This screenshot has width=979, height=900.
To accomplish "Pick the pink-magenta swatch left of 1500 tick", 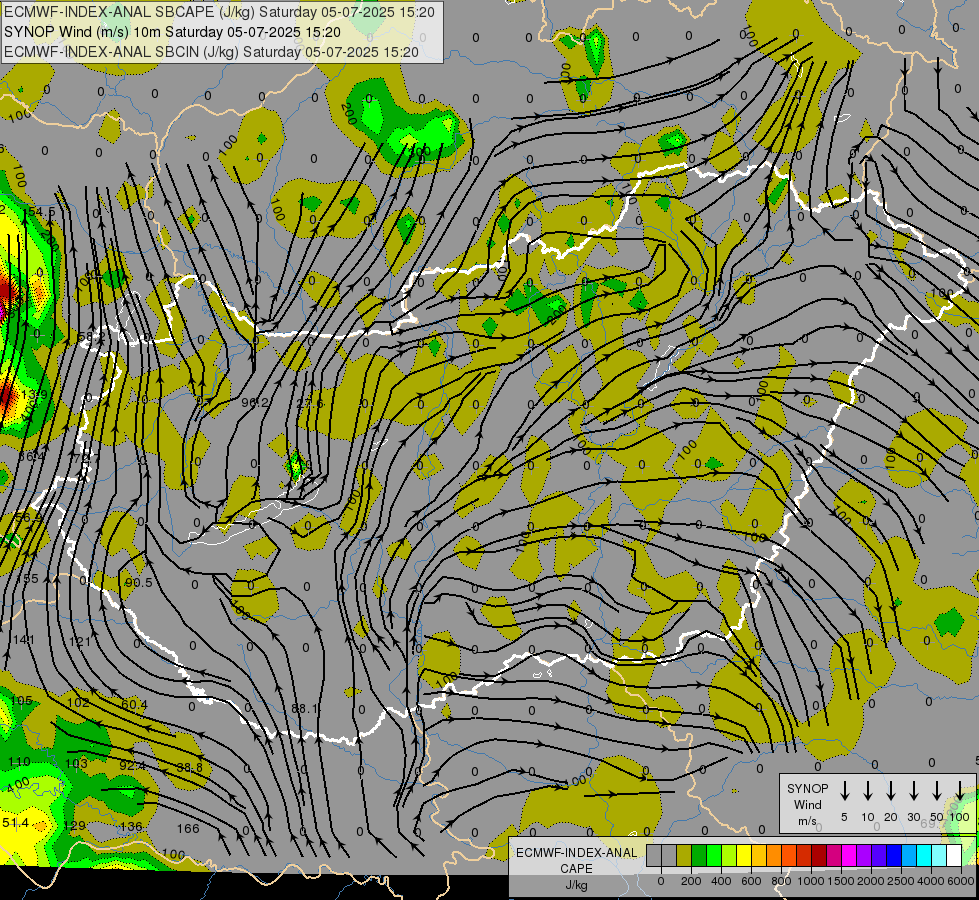I will coord(834,855).
